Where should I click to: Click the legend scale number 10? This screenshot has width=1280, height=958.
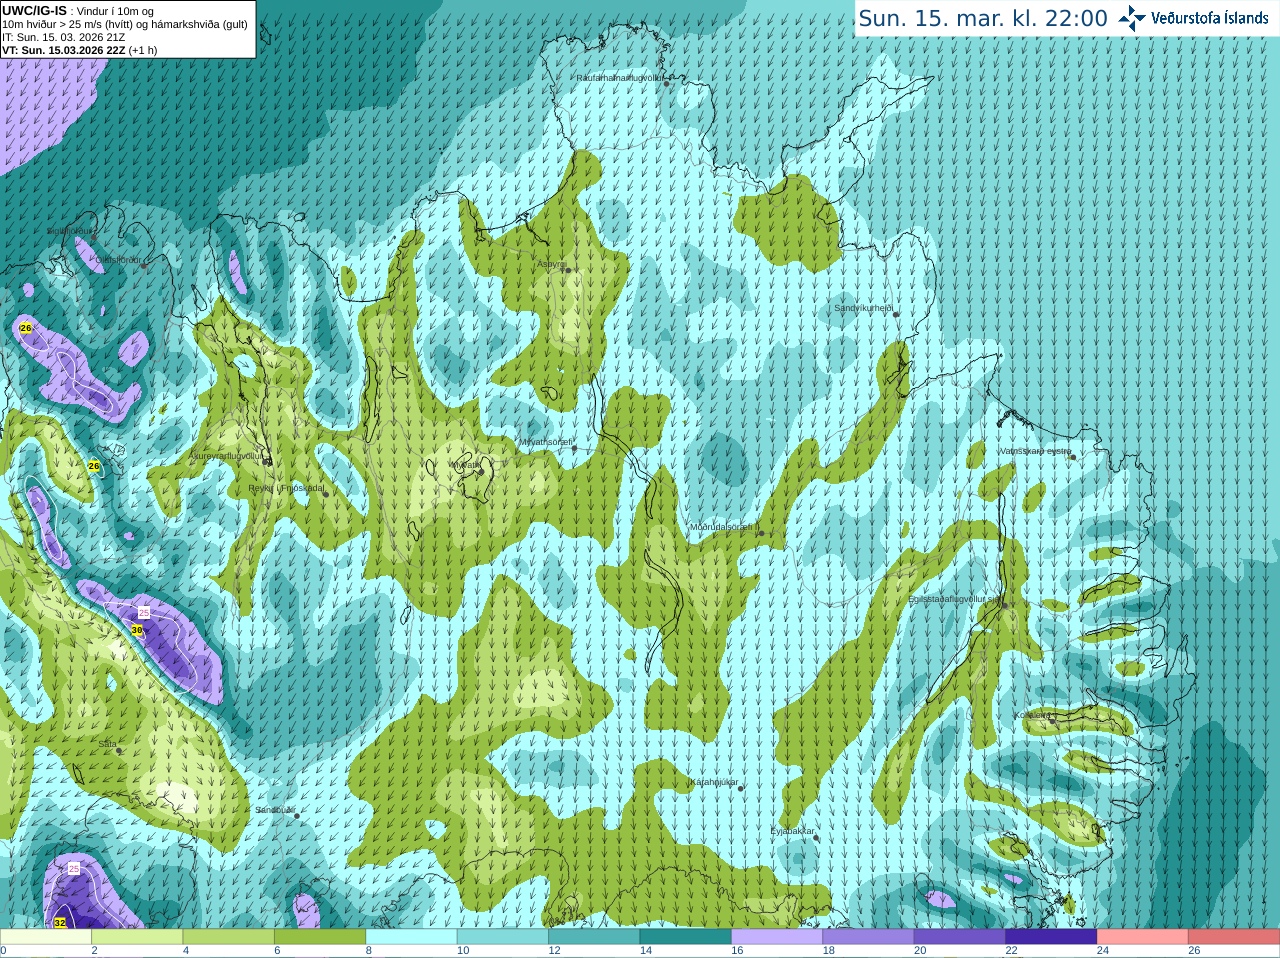(463, 951)
